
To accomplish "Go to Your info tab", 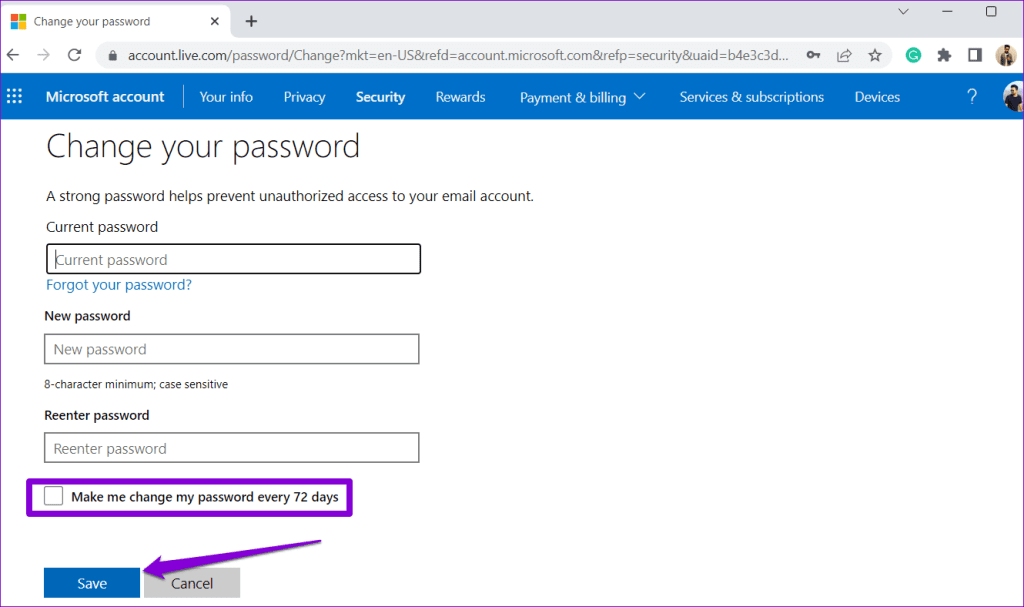I will pyautogui.click(x=226, y=97).
